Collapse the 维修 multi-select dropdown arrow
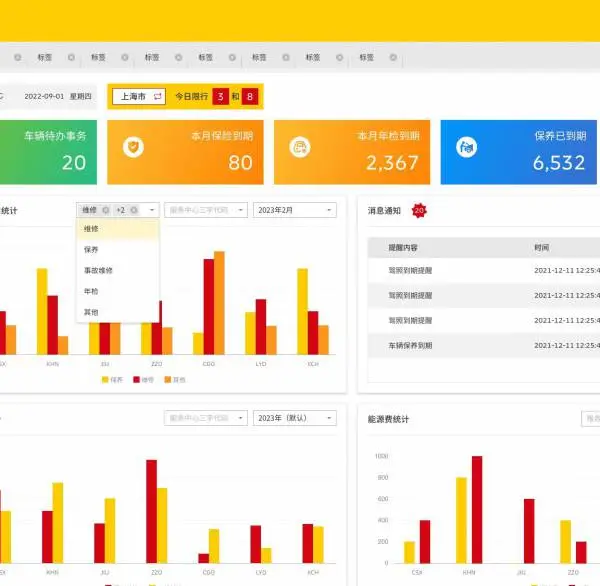The image size is (600, 586). point(152,210)
